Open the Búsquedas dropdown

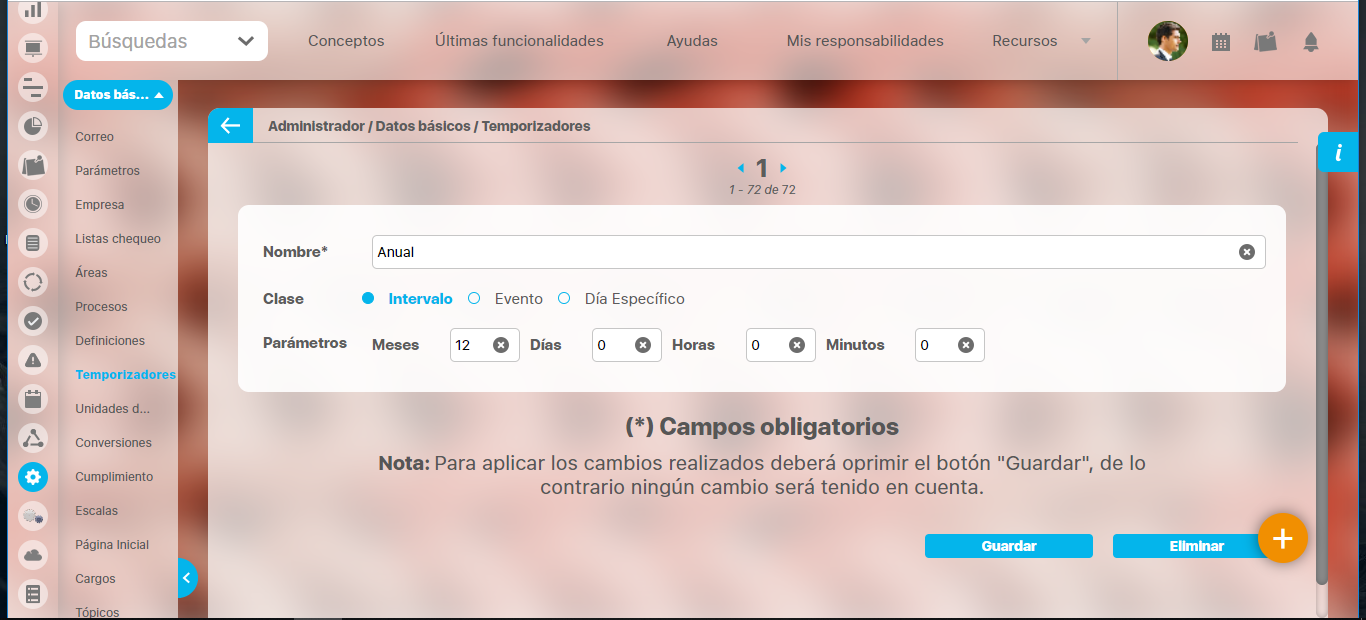click(x=171, y=41)
